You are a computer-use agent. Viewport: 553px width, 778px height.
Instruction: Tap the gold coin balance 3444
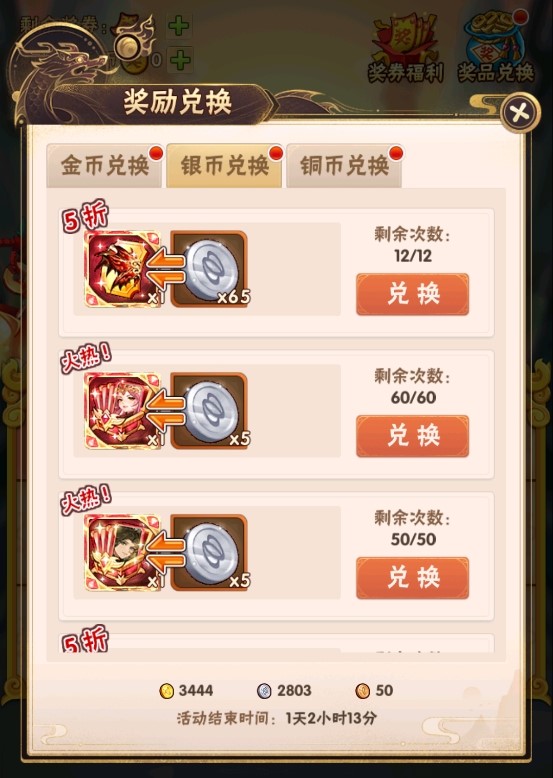point(186,691)
